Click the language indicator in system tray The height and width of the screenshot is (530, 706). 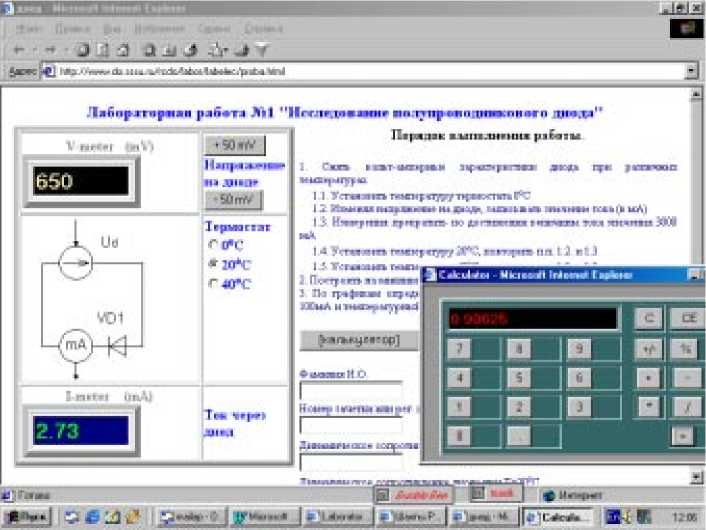click(612, 517)
